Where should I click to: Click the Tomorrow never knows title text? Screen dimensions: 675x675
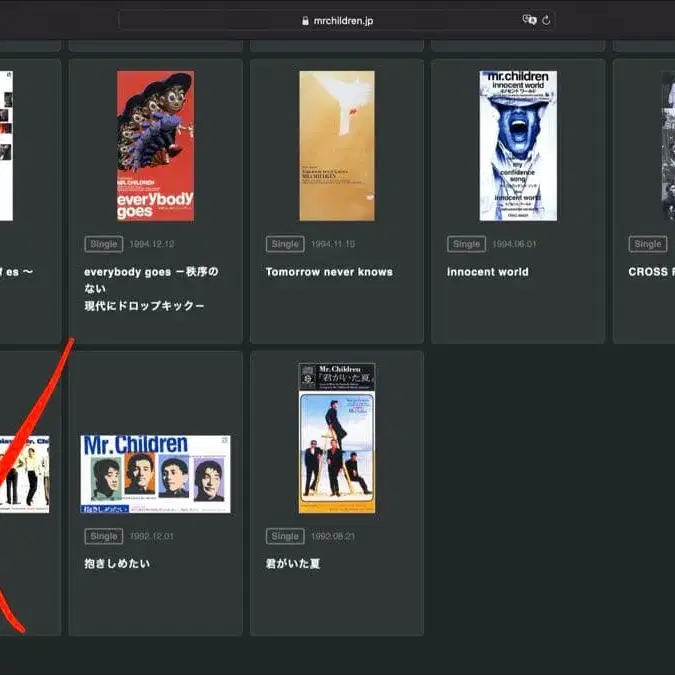click(329, 272)
